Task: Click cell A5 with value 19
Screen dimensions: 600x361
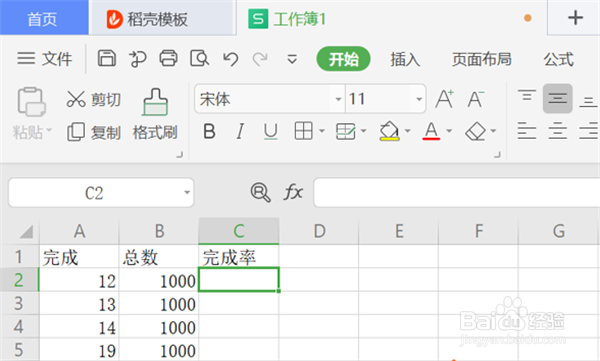Action: point(79,350)
